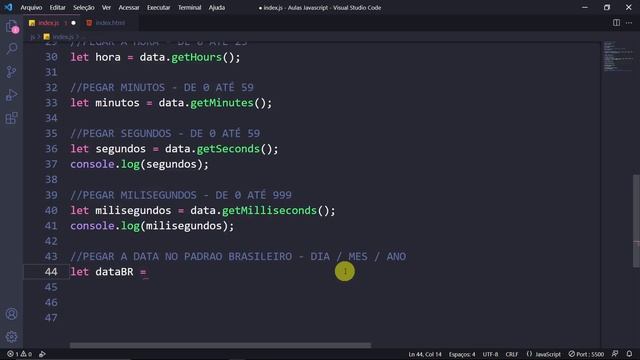The width and height of the screenshot is (640, 360).
Task: Click the hora variable on line 30
Action: pos(108,57)
